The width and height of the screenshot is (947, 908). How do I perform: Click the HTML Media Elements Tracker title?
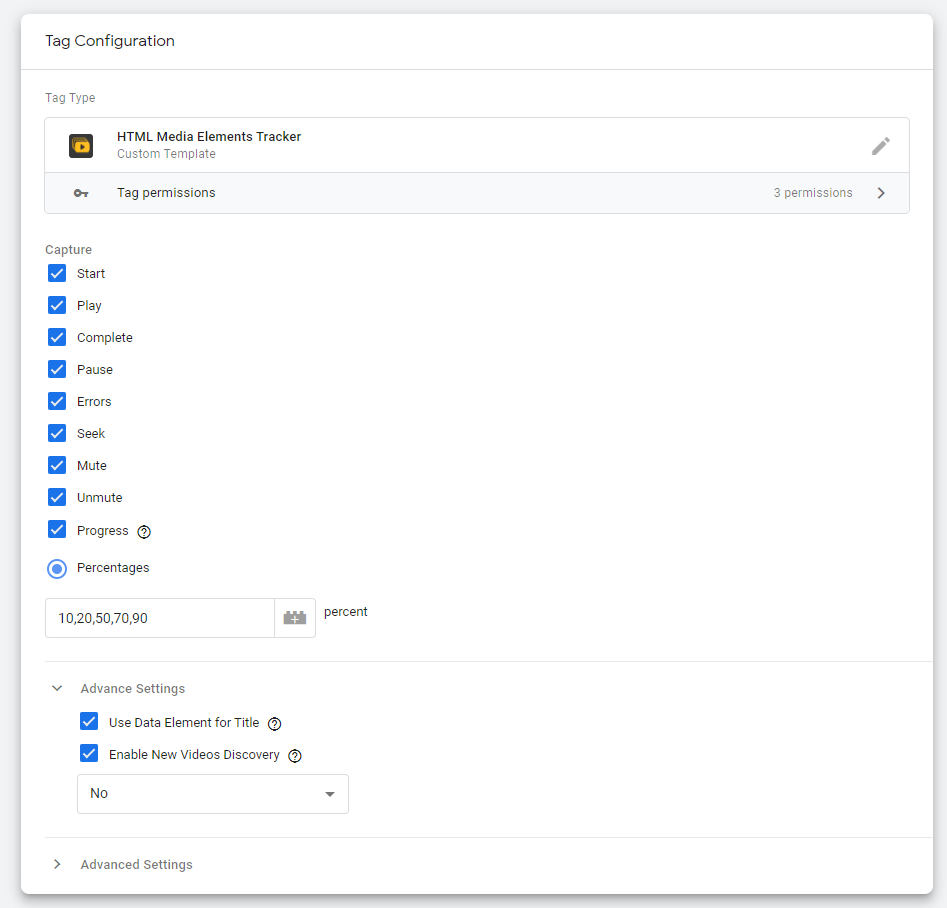(x=209, y=137)
